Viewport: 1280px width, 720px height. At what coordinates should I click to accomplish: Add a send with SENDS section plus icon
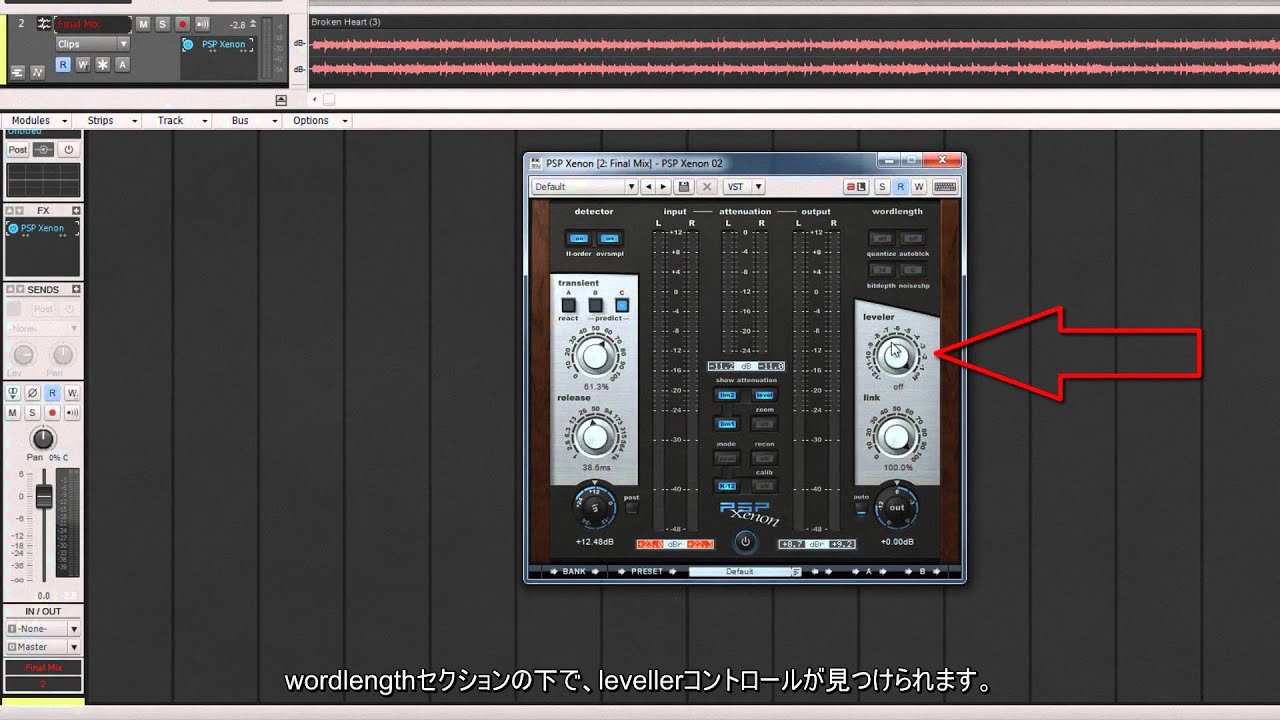[x=76, y=289]
